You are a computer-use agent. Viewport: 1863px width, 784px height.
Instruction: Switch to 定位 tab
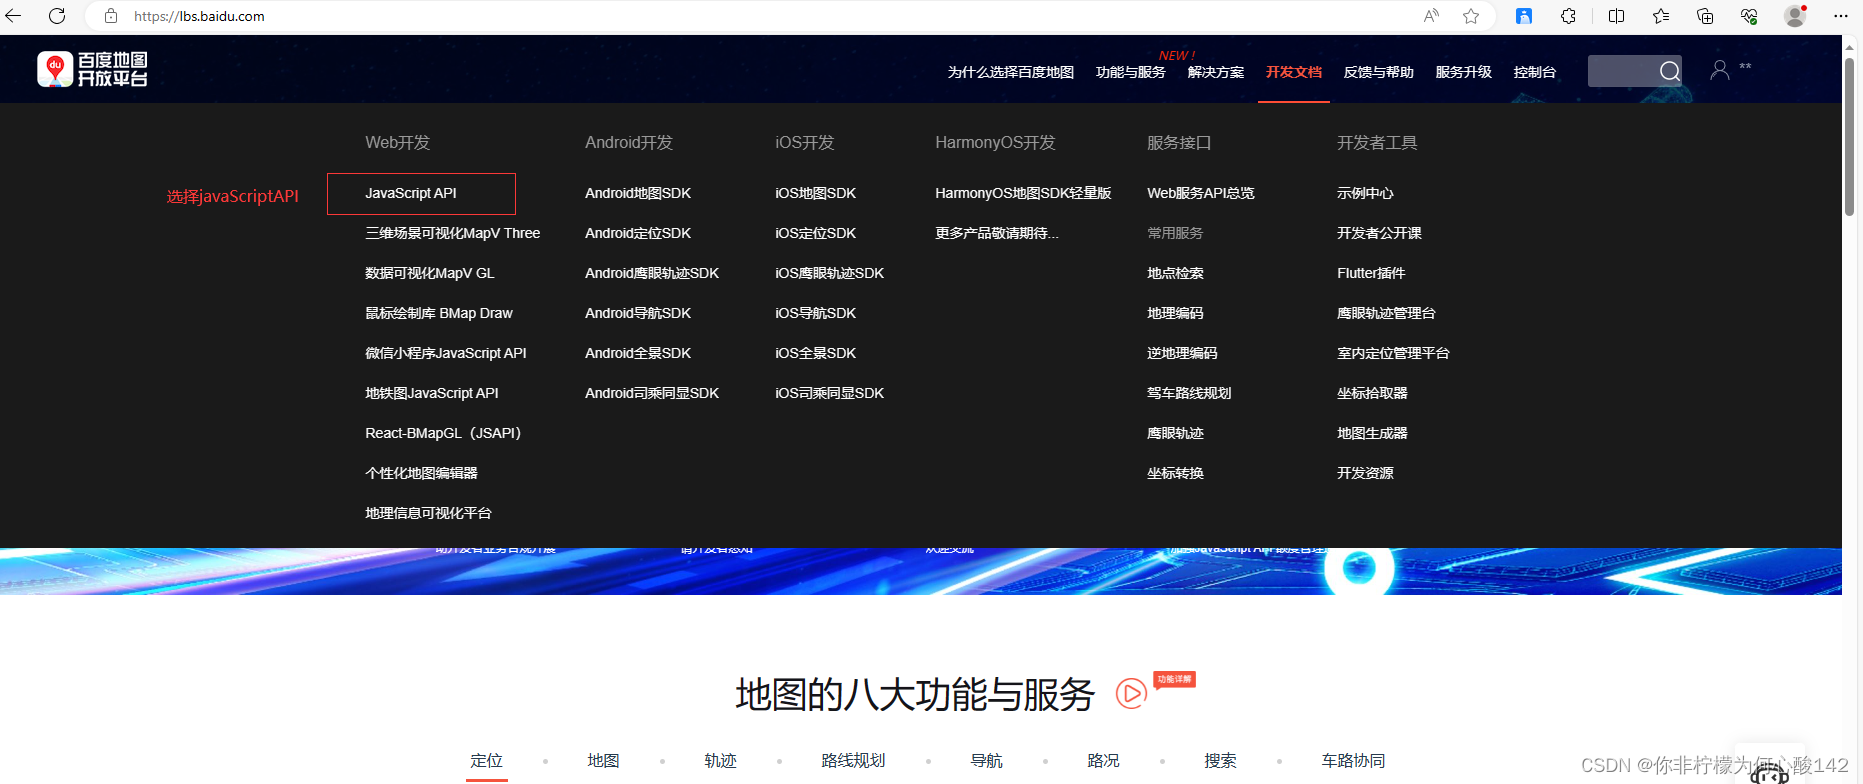[487, 761]
